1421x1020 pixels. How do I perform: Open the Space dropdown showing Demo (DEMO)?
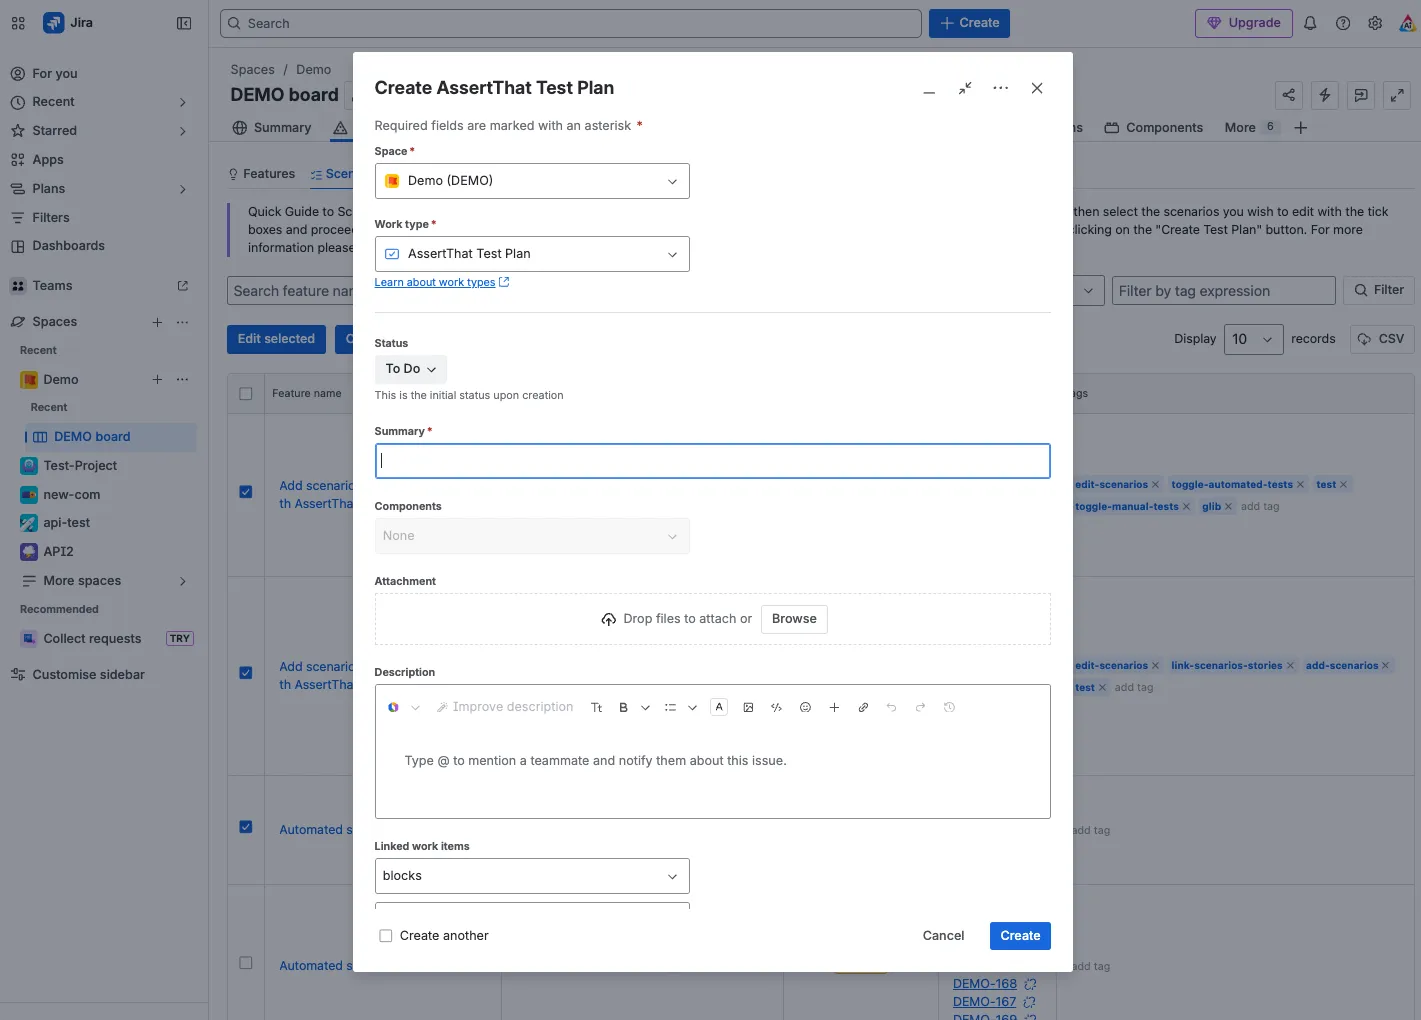(x=532, y=181)
